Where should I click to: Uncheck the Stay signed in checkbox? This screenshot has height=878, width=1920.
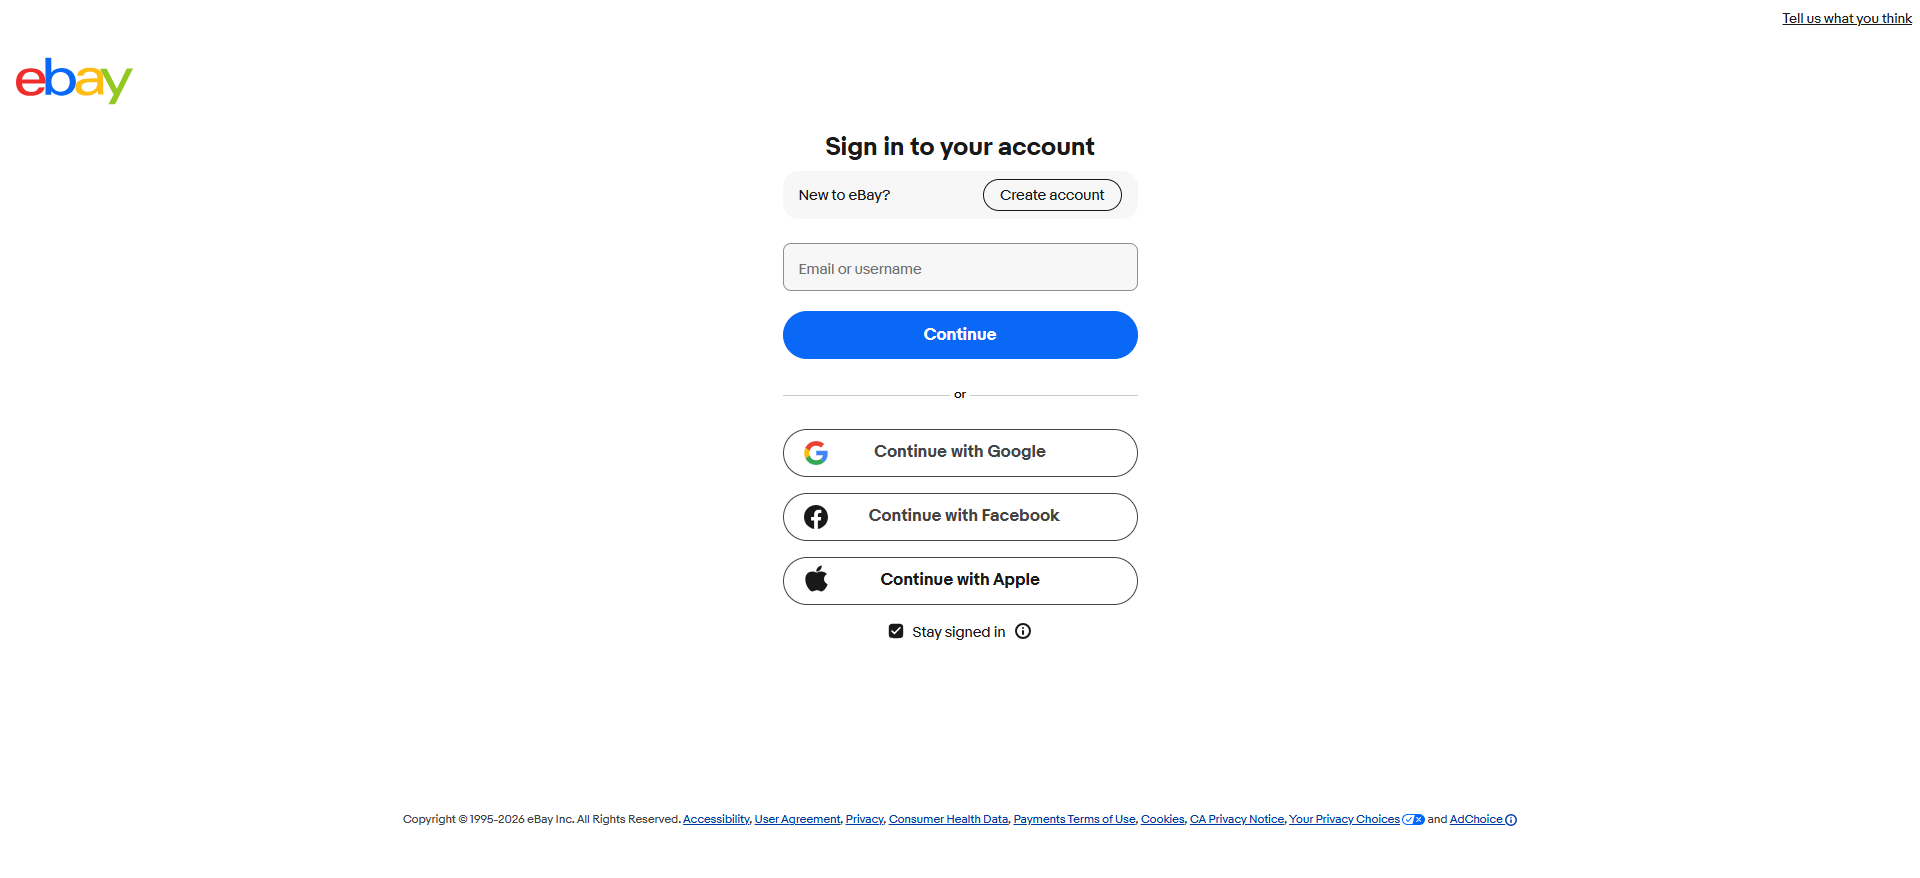point(896,631)
